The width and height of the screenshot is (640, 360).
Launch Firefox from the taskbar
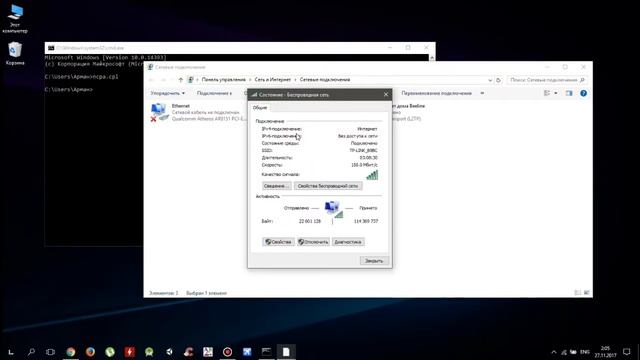90,351
